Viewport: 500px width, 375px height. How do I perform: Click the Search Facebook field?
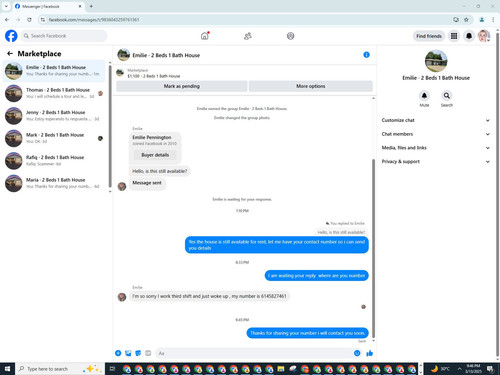pos(64,36)
